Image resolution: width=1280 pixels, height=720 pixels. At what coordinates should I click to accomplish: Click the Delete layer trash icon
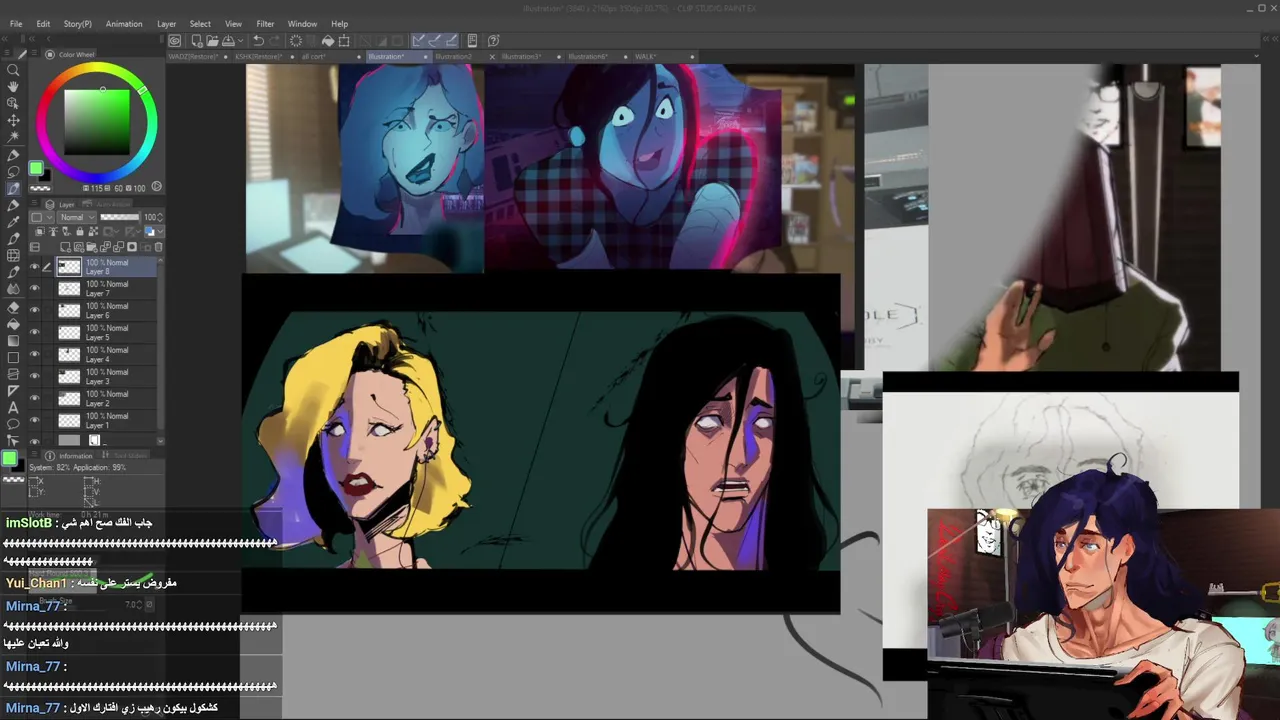click(158, 247)
